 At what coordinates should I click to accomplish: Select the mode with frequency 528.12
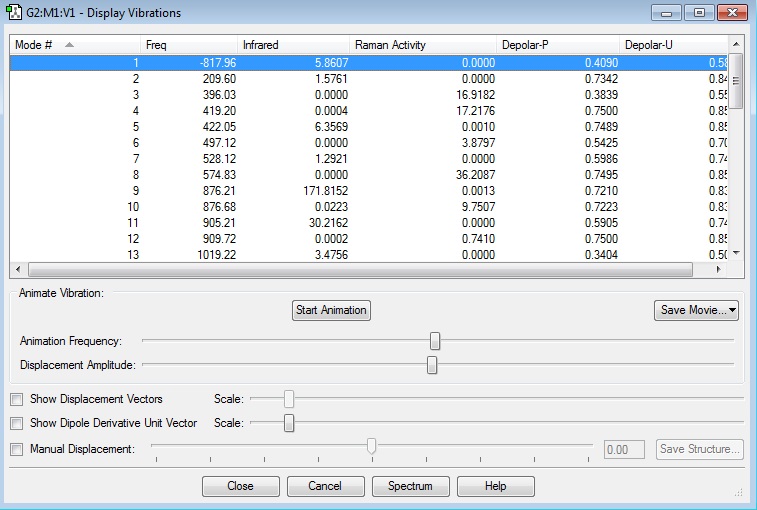(369, 158)
